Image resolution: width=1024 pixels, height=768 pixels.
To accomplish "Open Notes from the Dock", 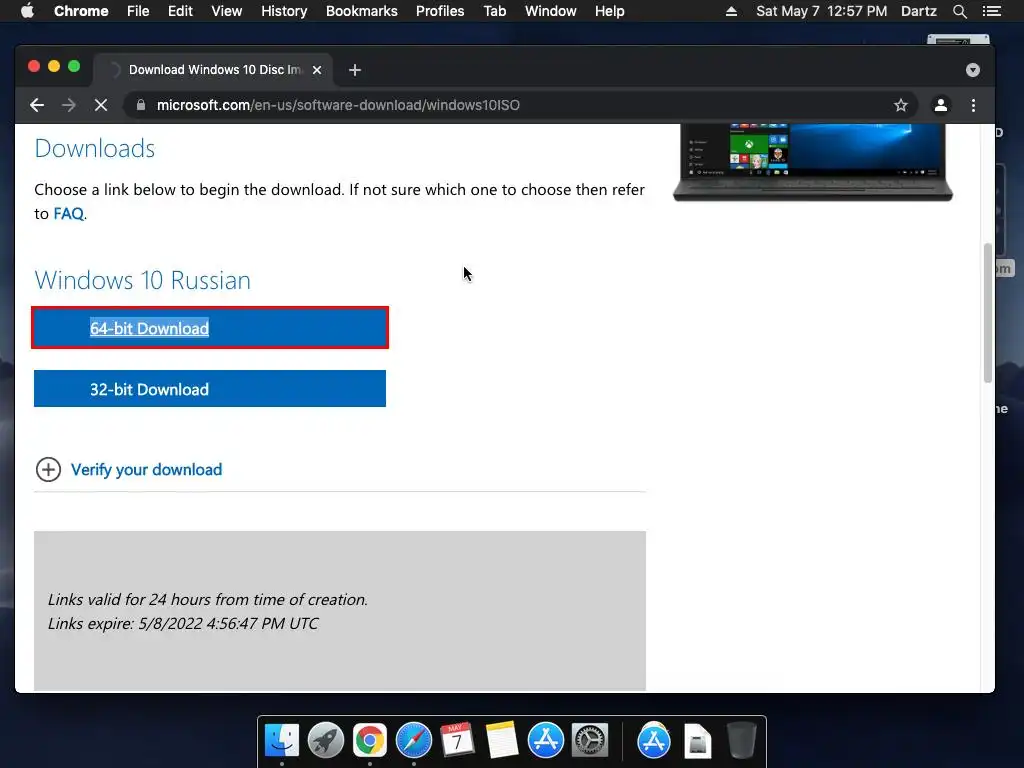I will tap(502, 741).
